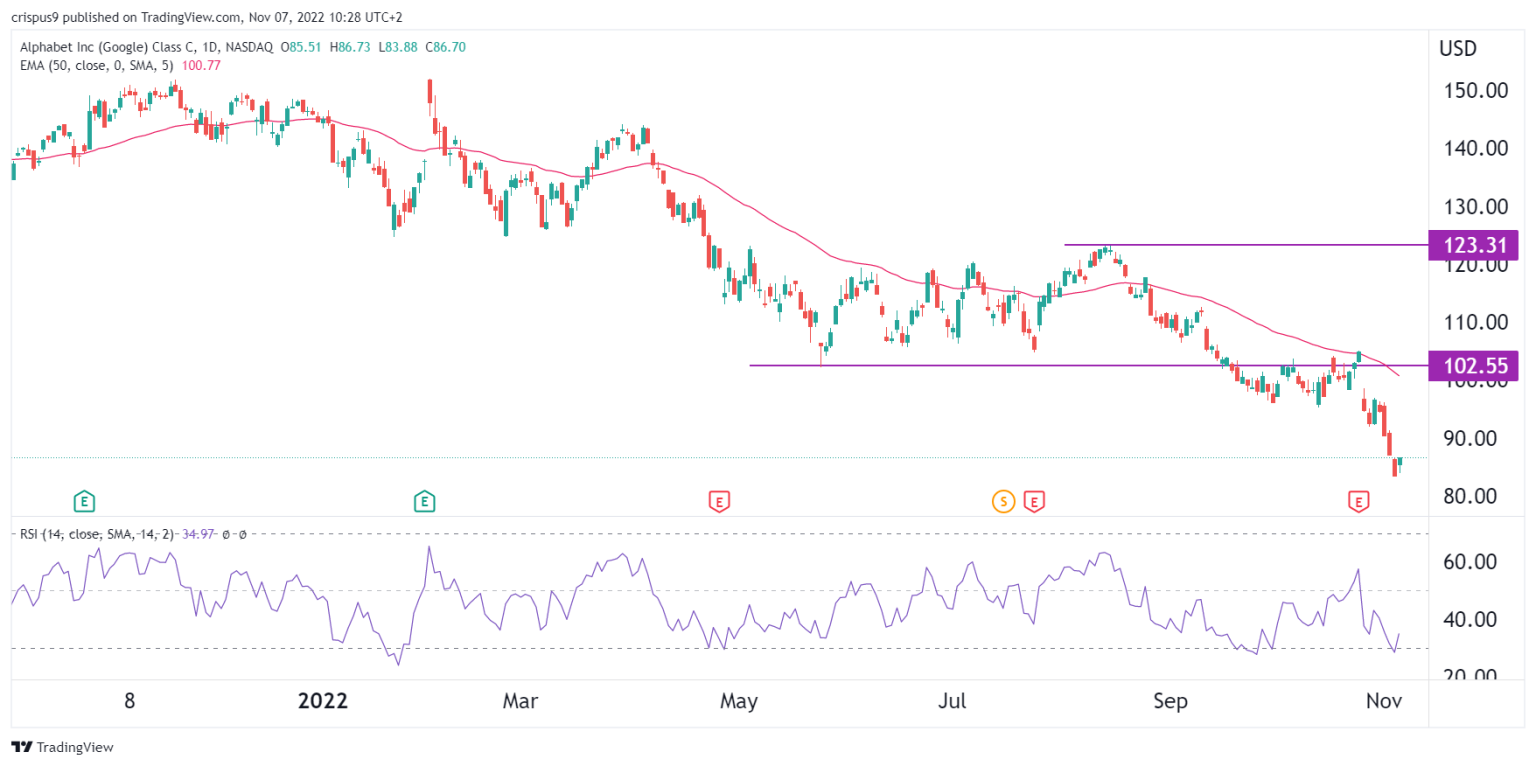This screenshot has height=766, width=1536.
Task: Open the USD currency label at top right
Action: tap(1457, 46)
